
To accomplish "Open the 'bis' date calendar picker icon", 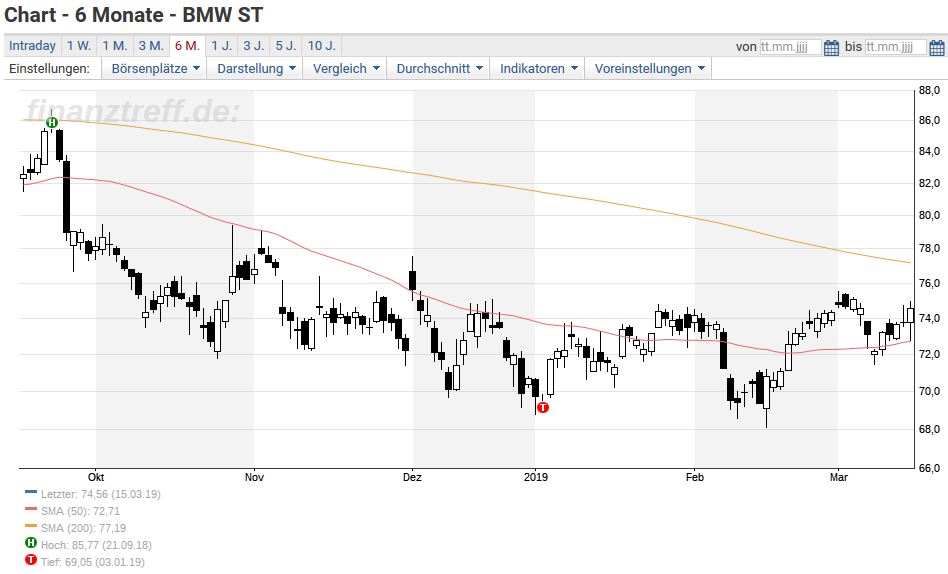I will (x=937, y=47).
